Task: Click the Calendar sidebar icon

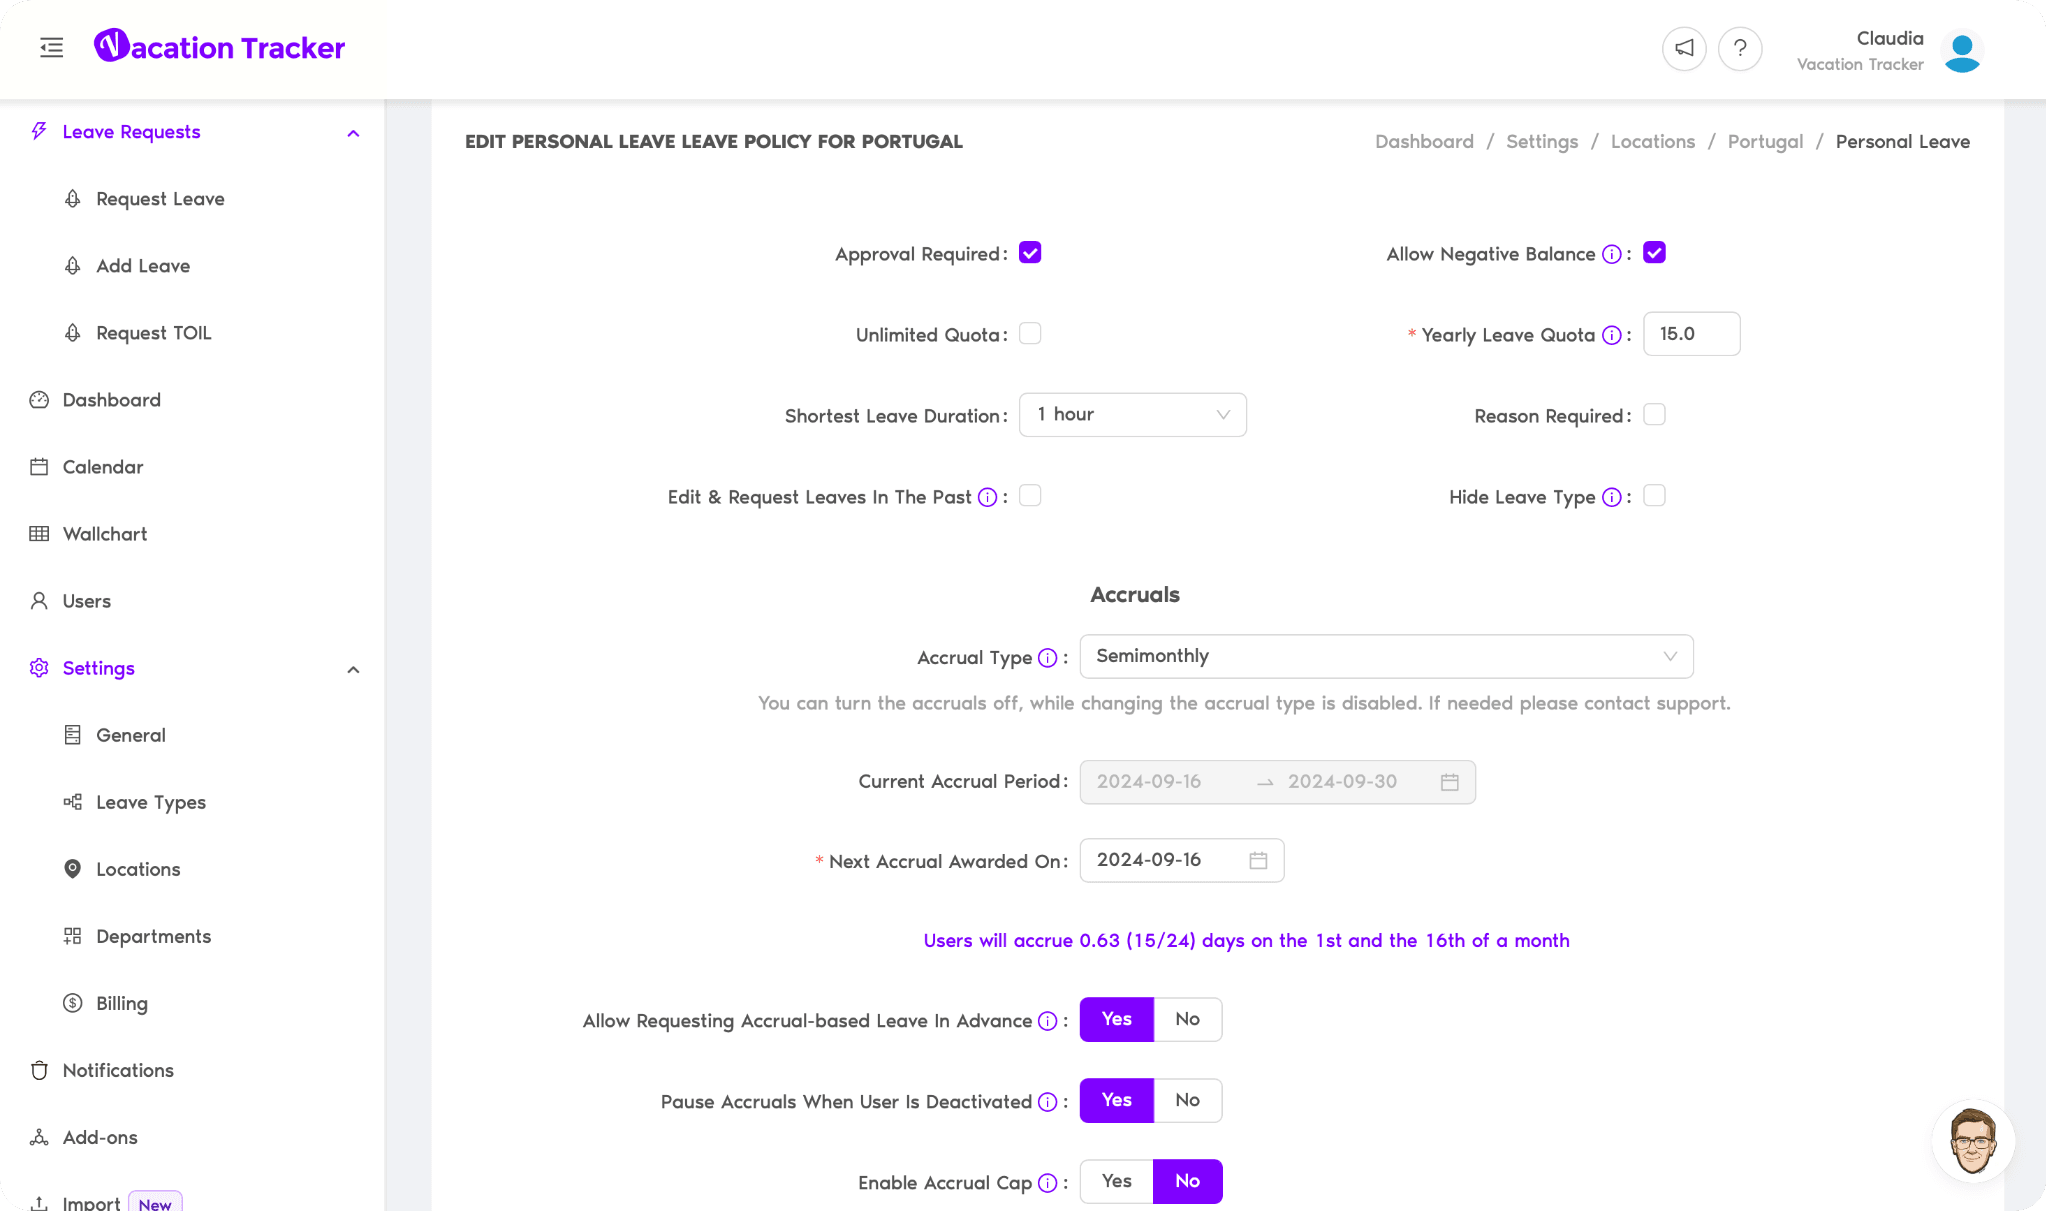Action: pos(39,467)
